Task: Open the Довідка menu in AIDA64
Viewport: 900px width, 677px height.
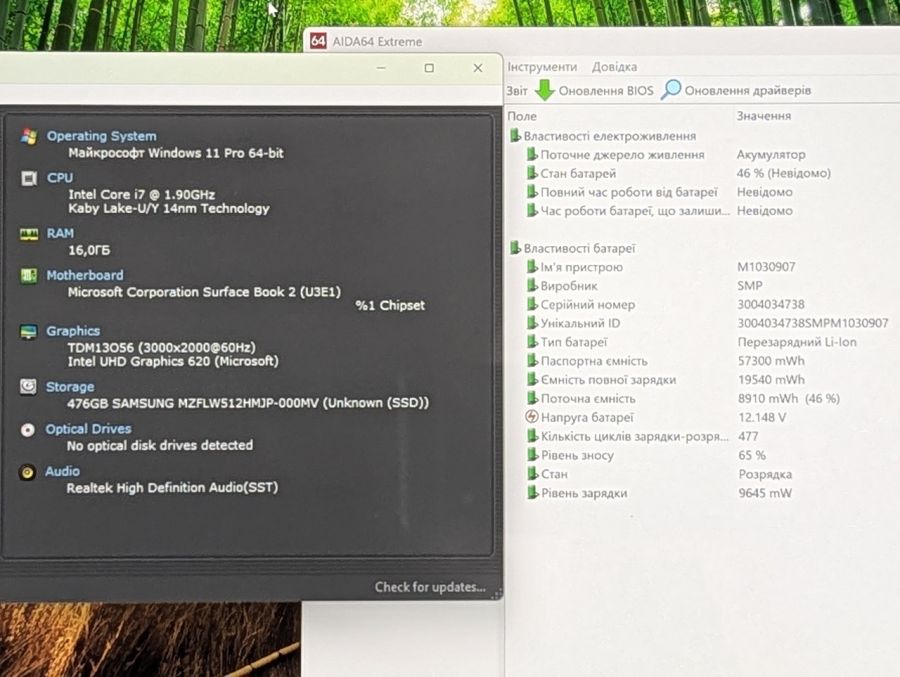Action: 614,67
